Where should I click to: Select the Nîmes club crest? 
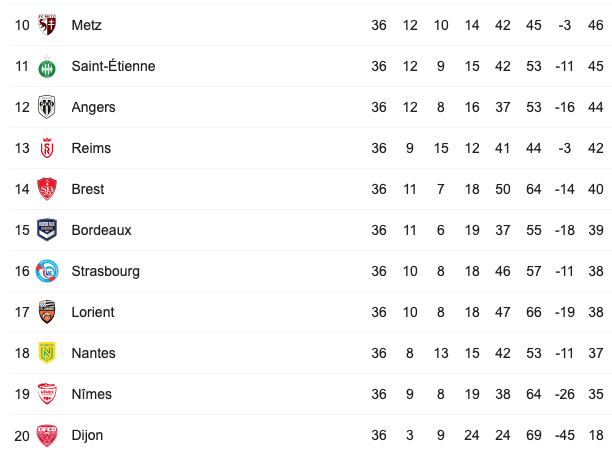pos(47,394)
